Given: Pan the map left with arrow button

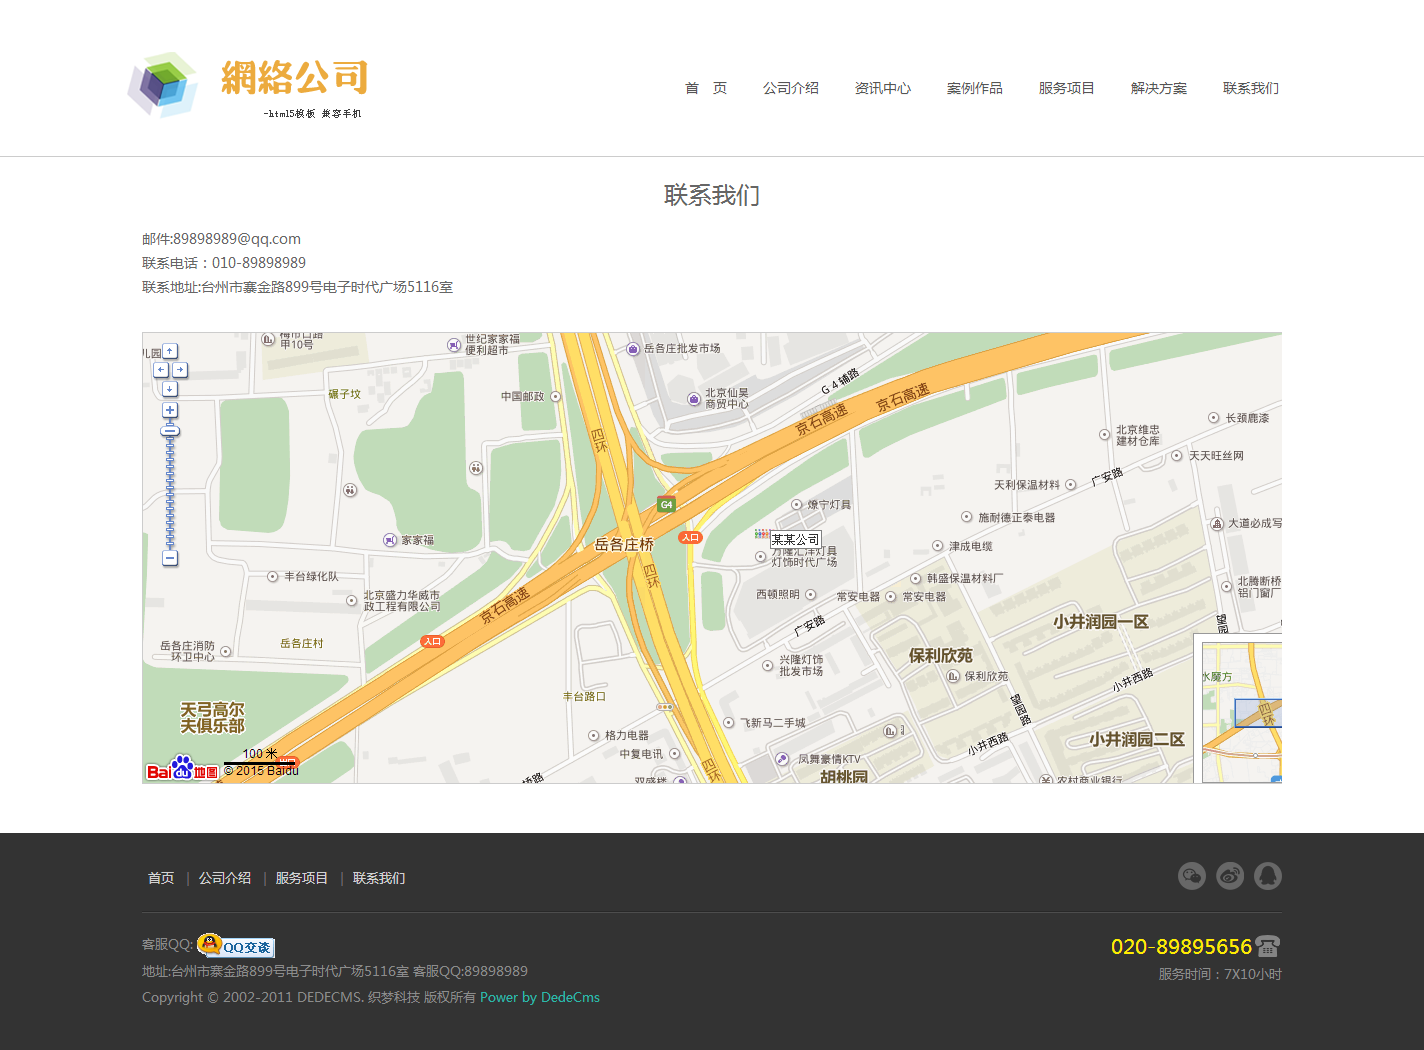Looking at the screenshot, I should 160,370.
